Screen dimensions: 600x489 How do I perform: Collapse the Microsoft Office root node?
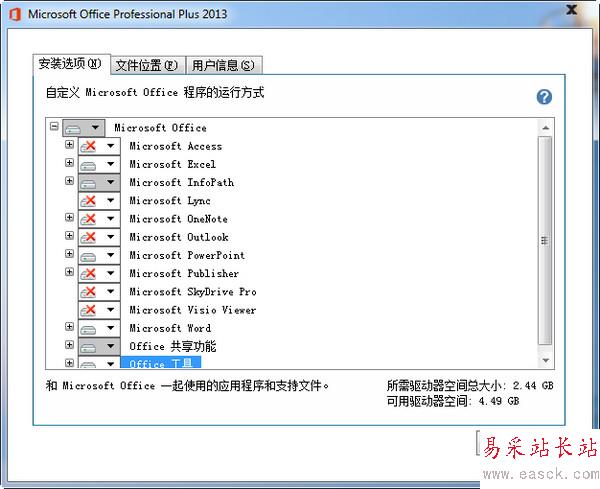coord(54,126)
